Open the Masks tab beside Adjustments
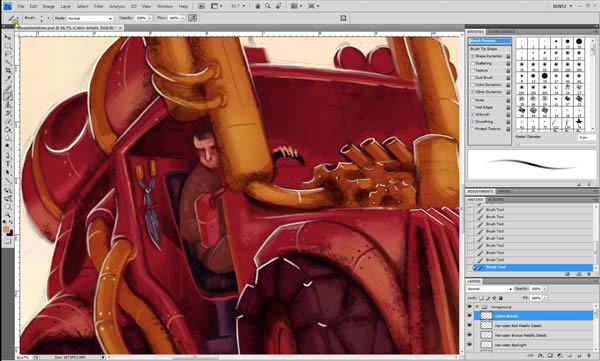Image resolution: width=600 pixels, height=361 pixels. click(x=504, y=191)
